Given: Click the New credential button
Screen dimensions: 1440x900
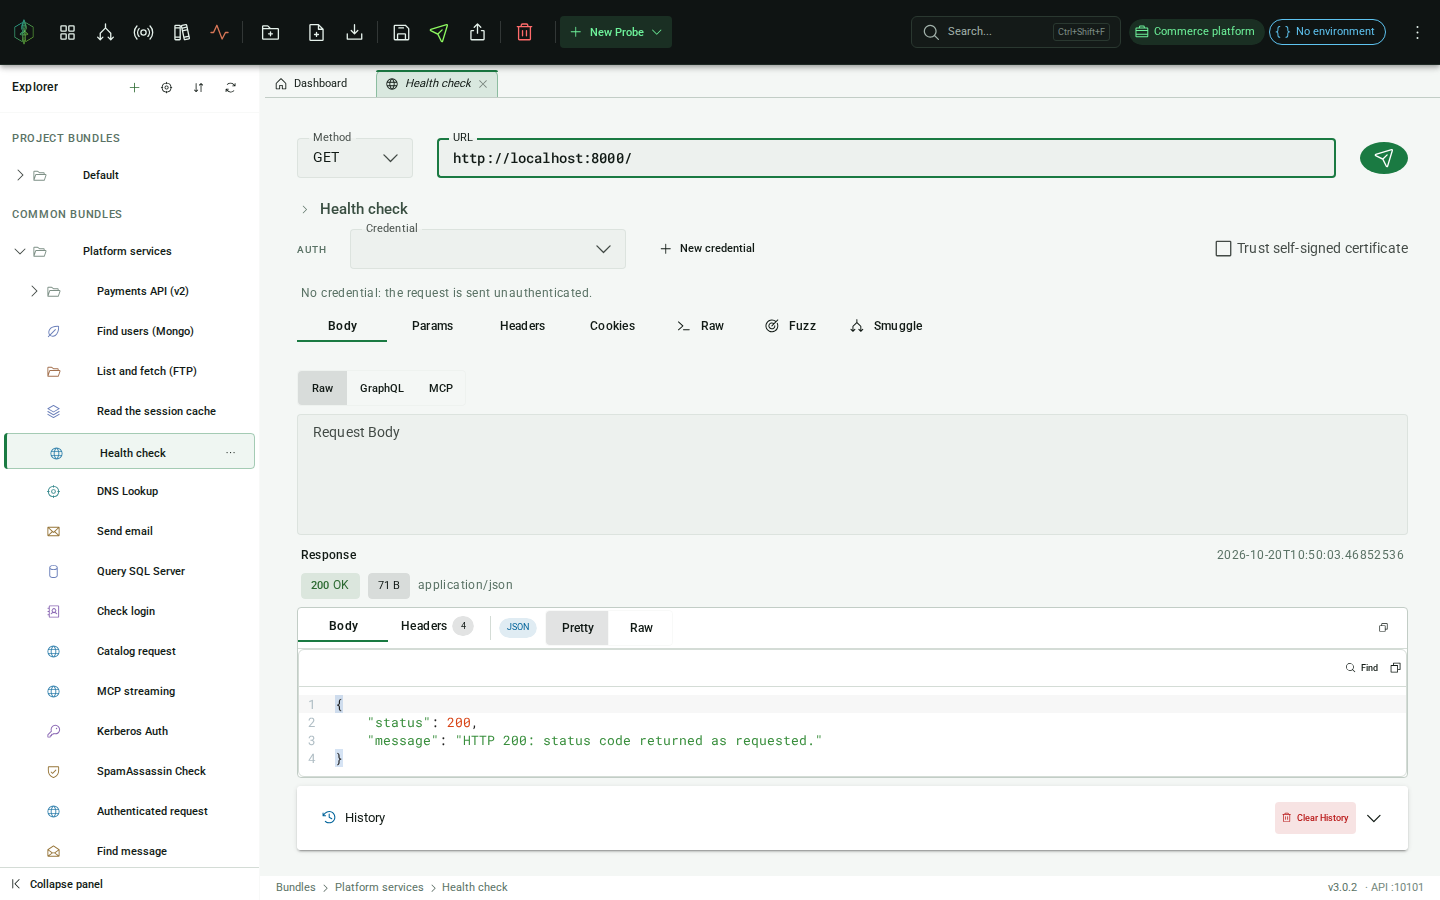Looking at the screenshot, I should pos(707,249).
